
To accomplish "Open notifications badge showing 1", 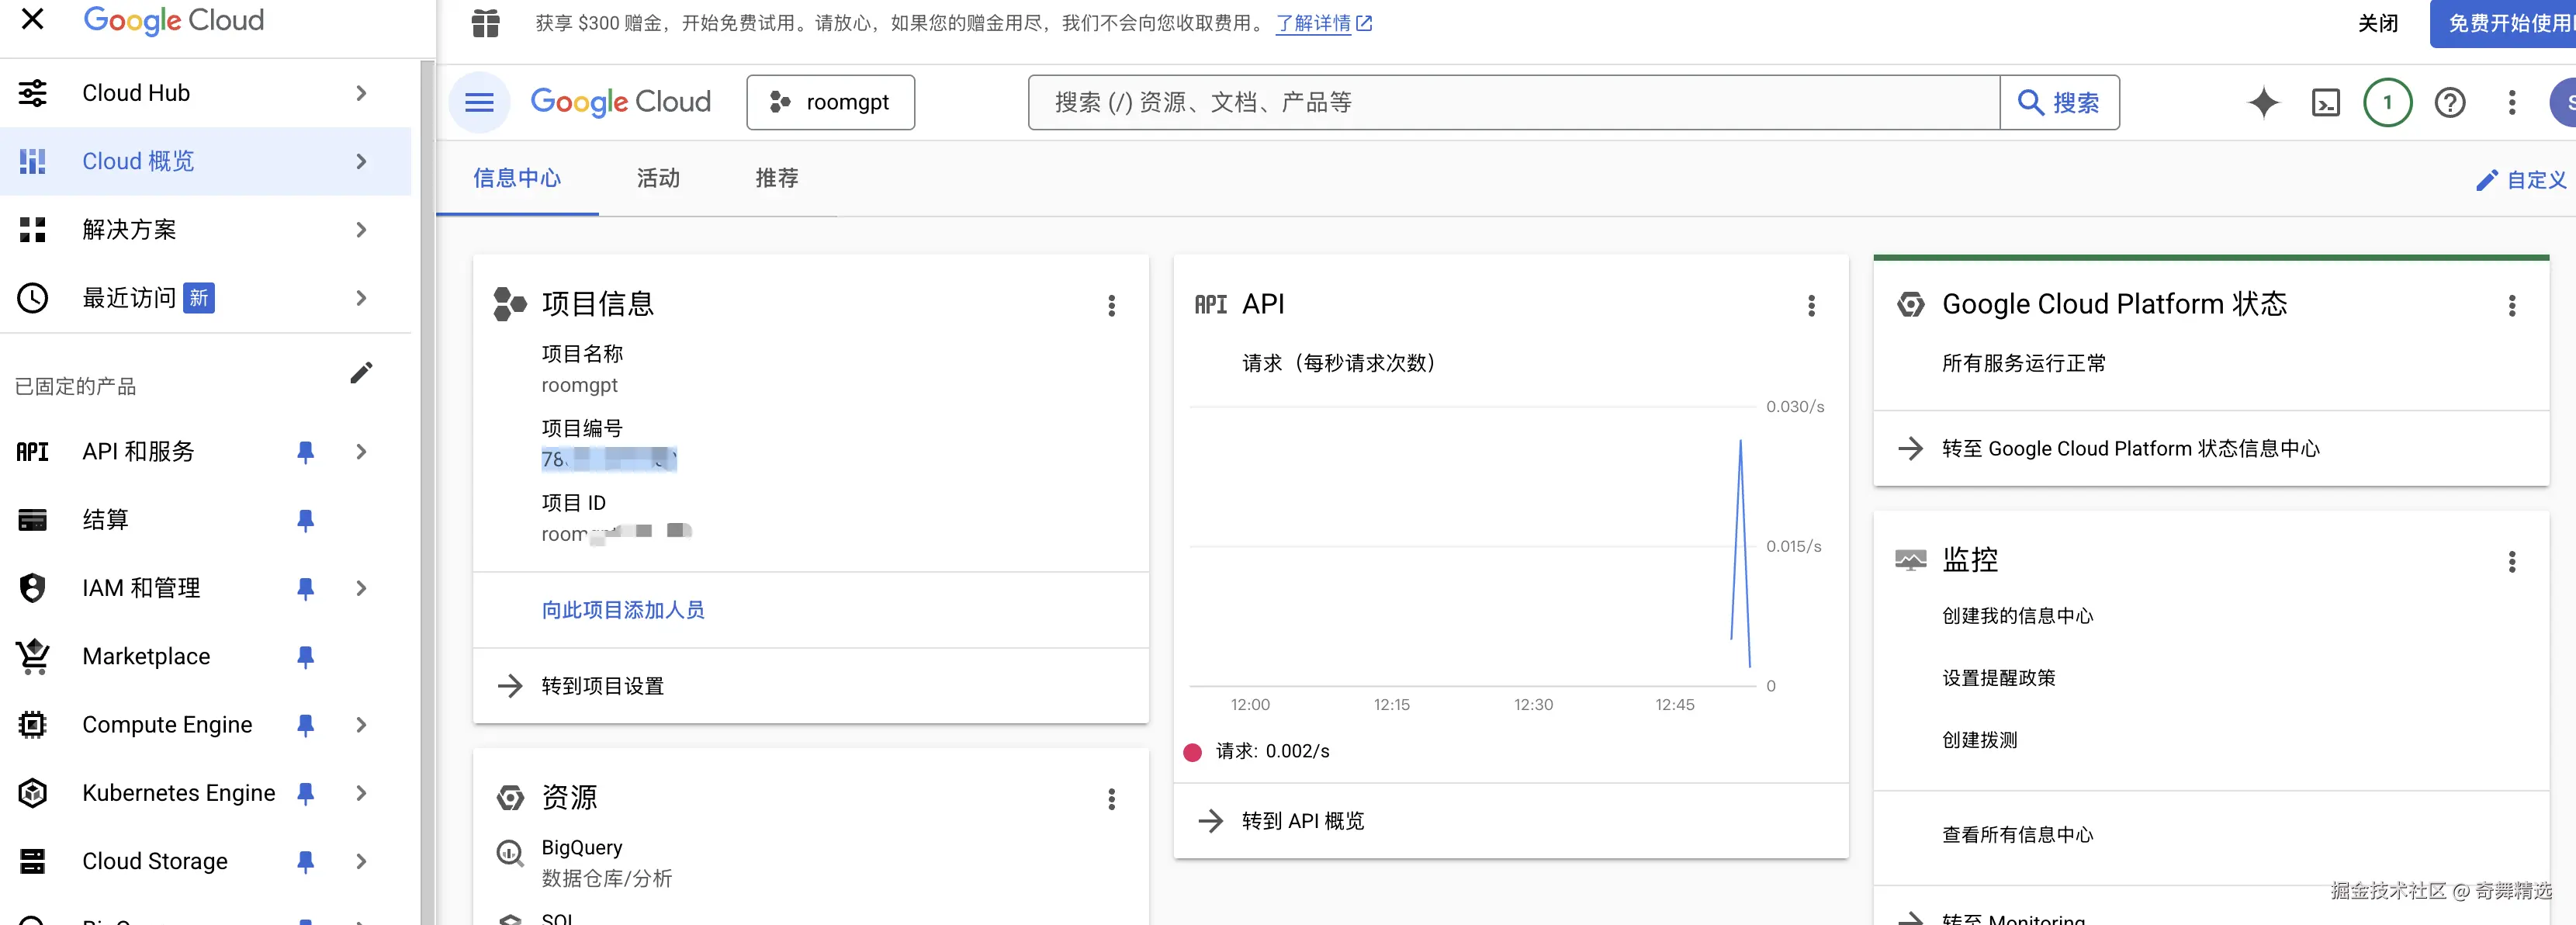I will coord(2387,102).
